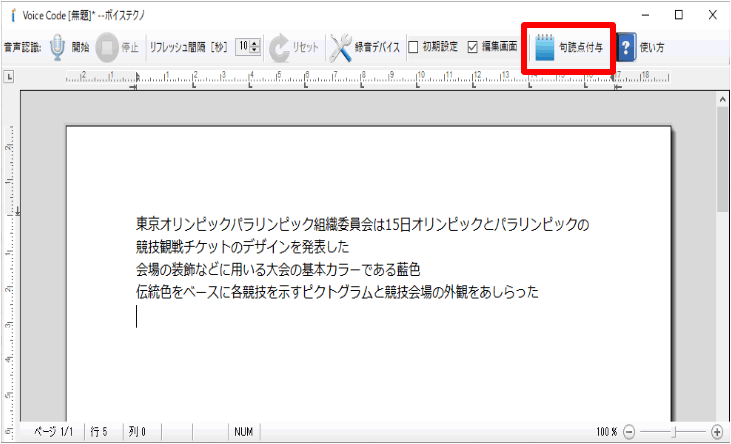731x444 pixels.
Task: Click the 100 % zoom value
Action: click(x=607, y=432)
